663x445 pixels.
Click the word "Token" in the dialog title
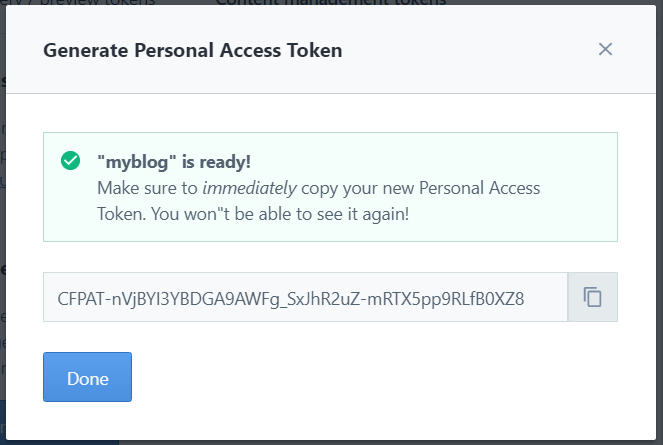coord(314,50)
